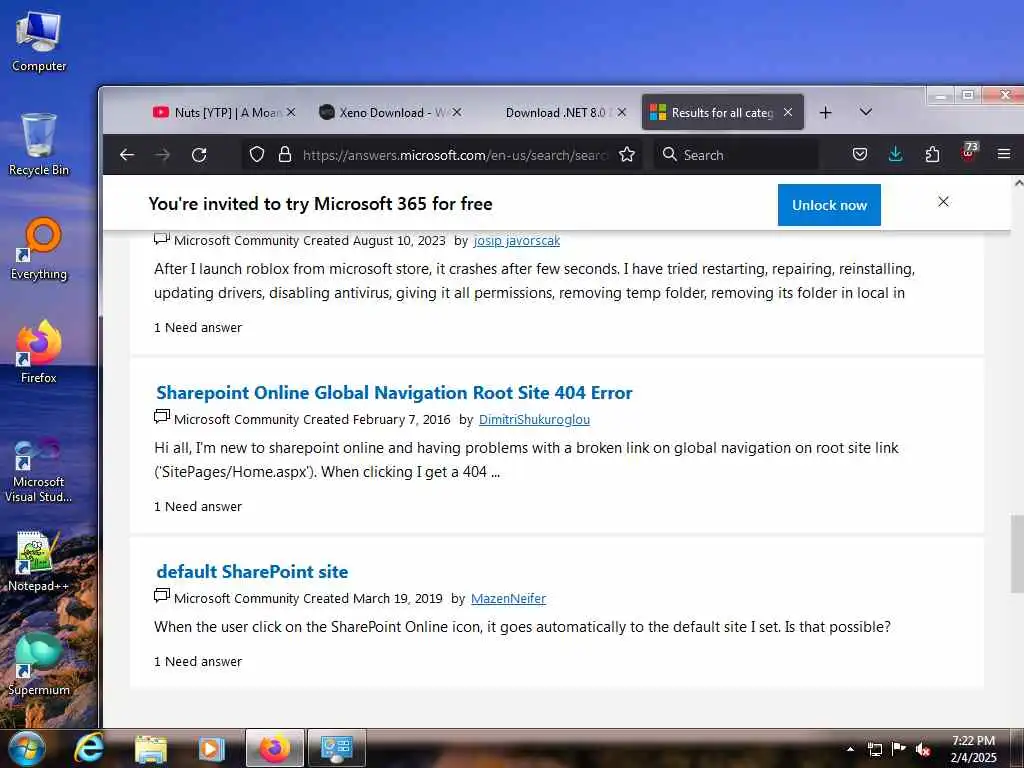Close the Xeno Download tab
The height and width of the screenshot is (768, 1024).
pos(457,112)
